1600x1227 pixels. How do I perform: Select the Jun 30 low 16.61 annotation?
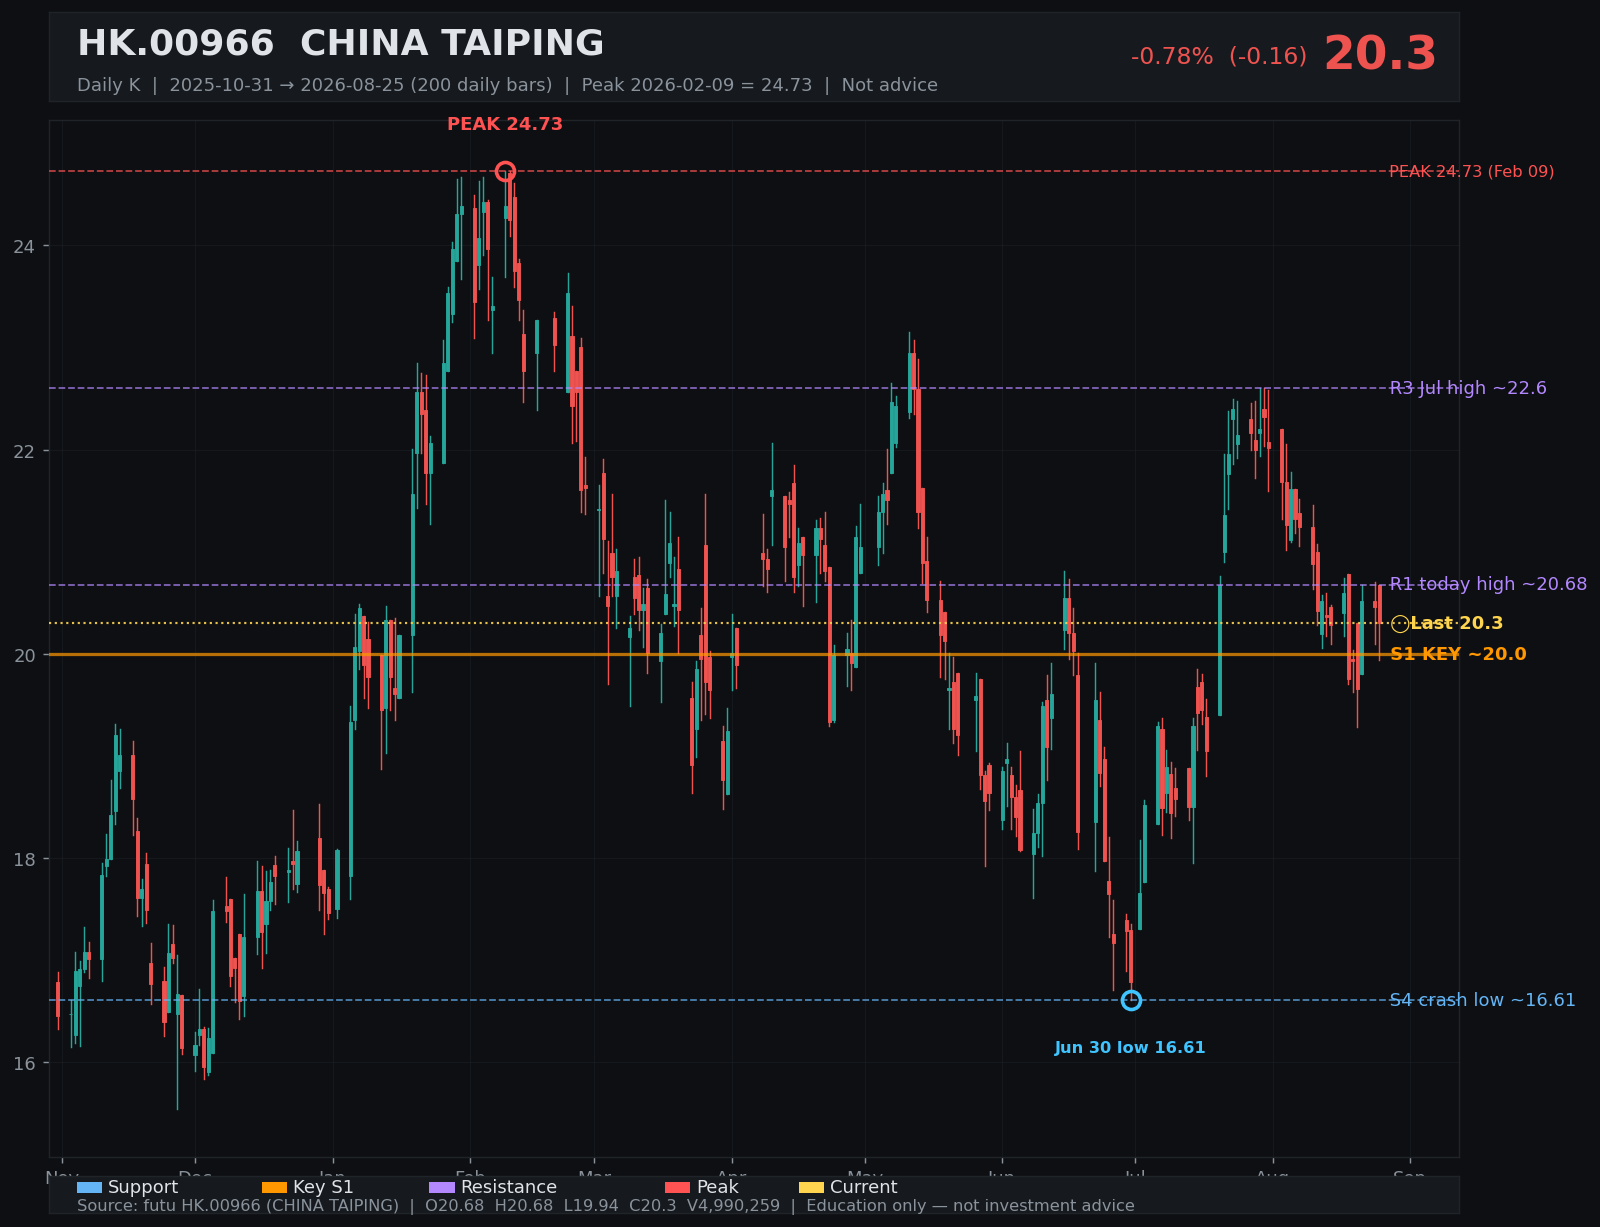tap(1130, 1048)
